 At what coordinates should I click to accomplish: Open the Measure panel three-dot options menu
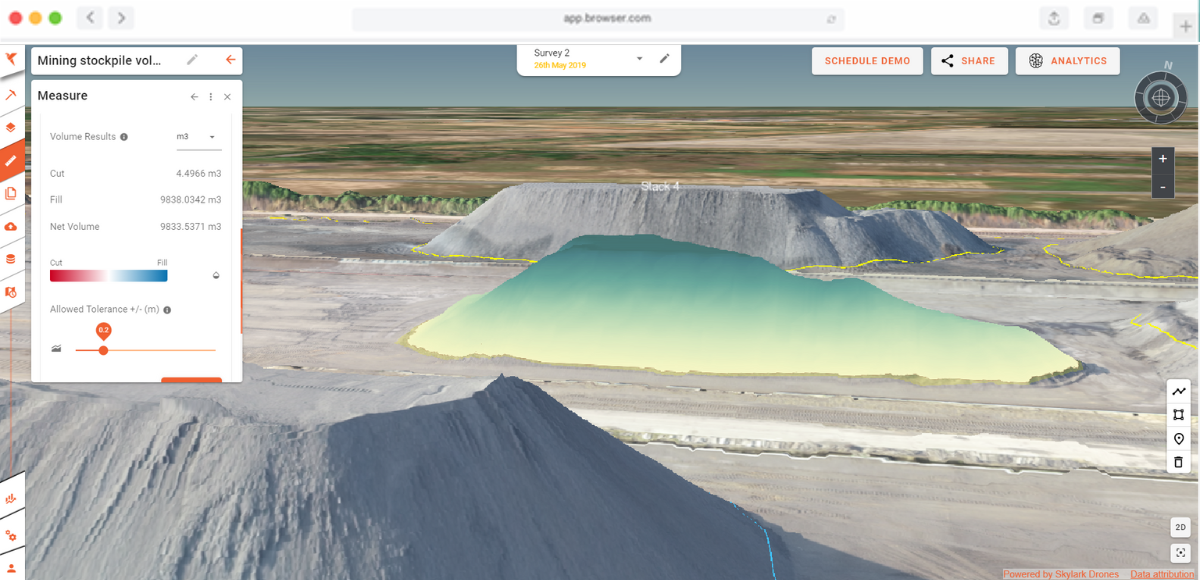pyautogui.click(x=211, y=96)
